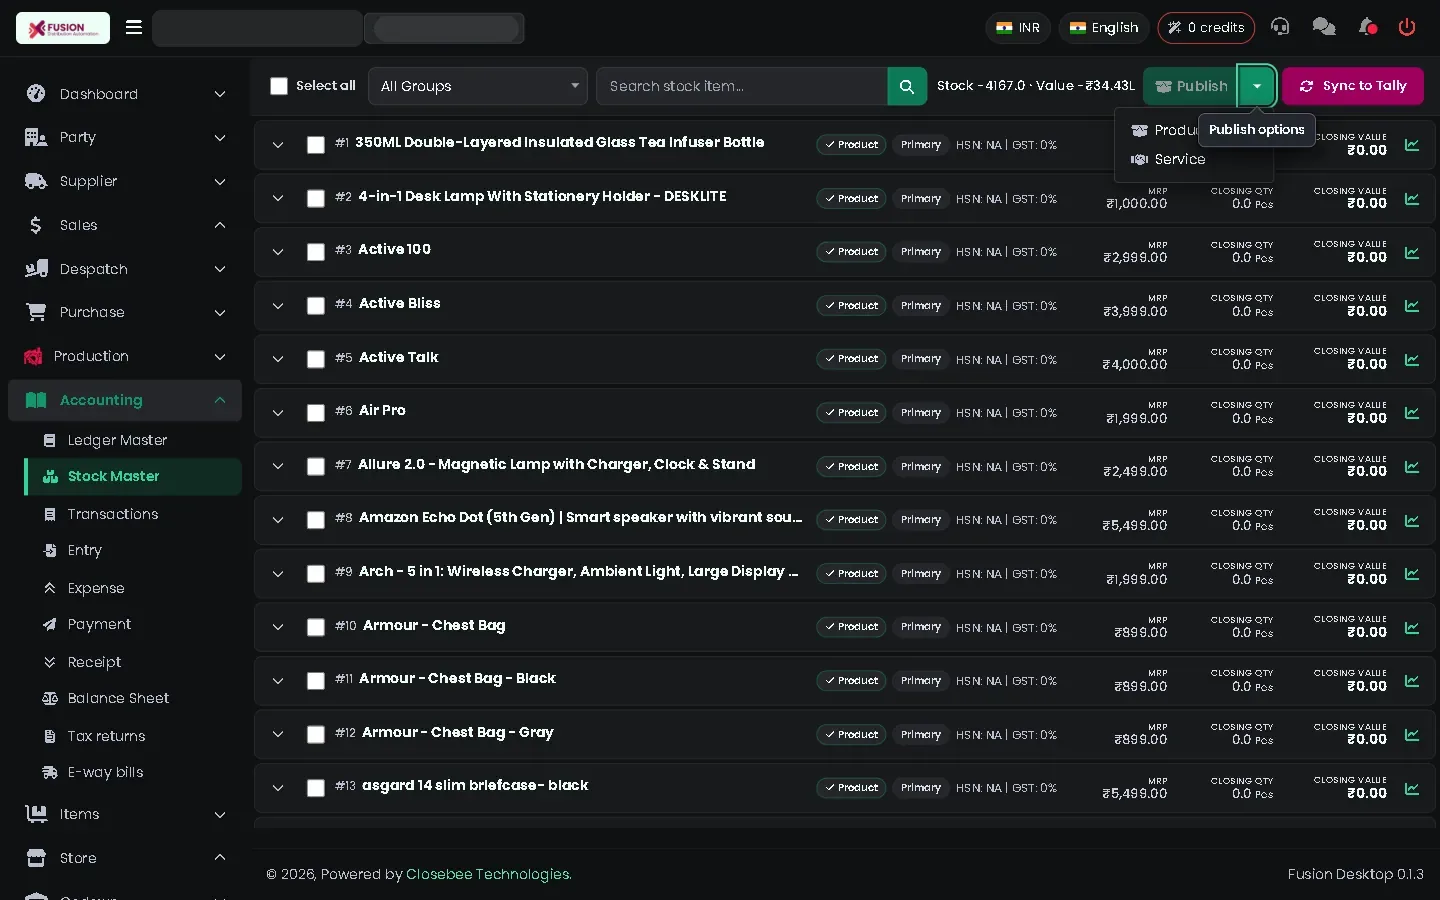Open chart icon for 4-in-1 Desk Lamp row
This screenshot has width=1440, height=900.
1412,199
